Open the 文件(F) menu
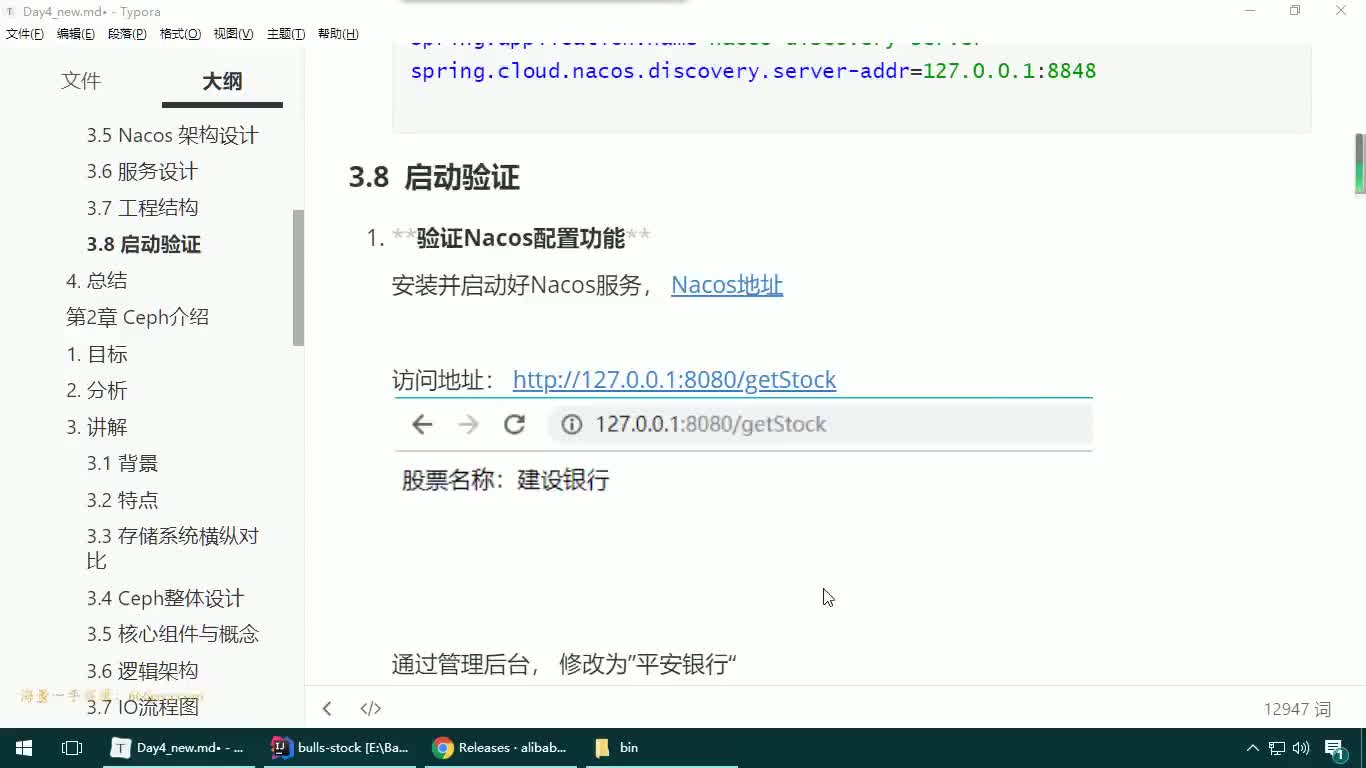The height and width of the screenshot is (768, 1366). tap(25, 34)
